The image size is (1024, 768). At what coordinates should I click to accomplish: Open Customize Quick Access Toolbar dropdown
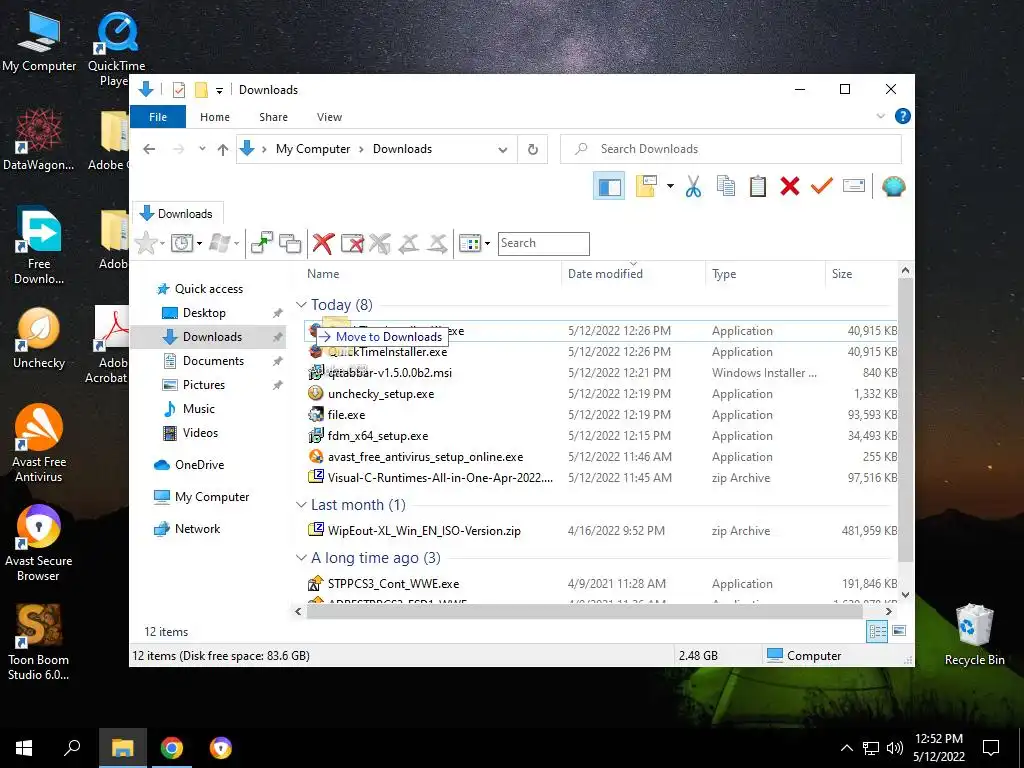coord(219,91)
